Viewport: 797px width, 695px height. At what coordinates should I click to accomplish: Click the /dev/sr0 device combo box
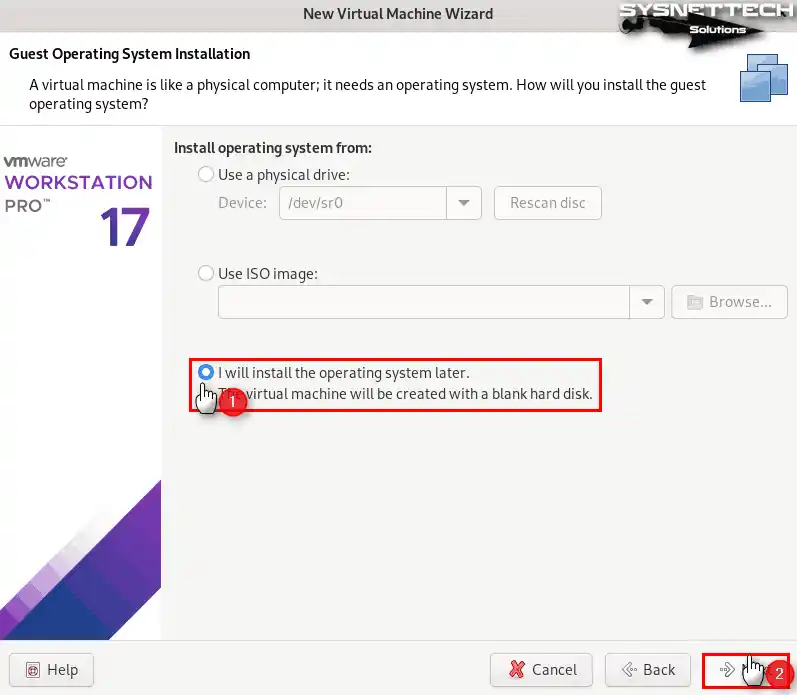[362, 203]
